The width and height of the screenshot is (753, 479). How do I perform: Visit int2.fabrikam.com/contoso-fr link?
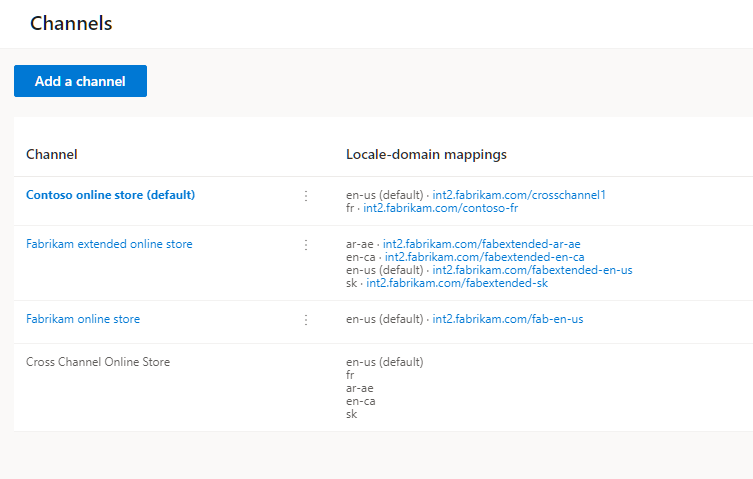click(441, 208)
